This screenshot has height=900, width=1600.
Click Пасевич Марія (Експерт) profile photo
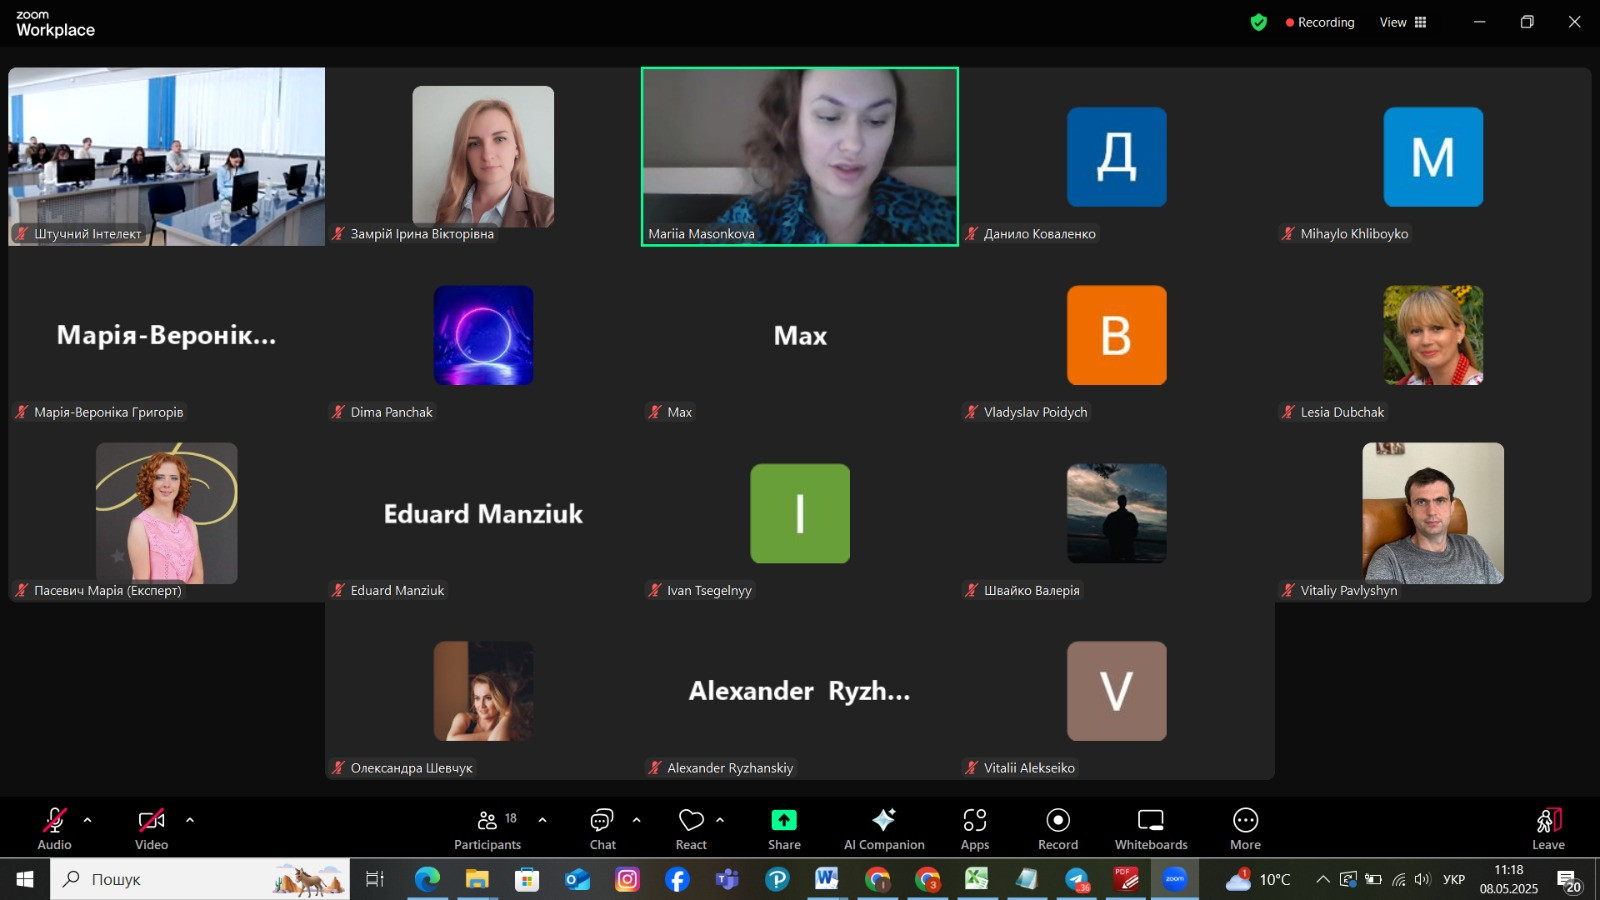click(x=167, y=513)
